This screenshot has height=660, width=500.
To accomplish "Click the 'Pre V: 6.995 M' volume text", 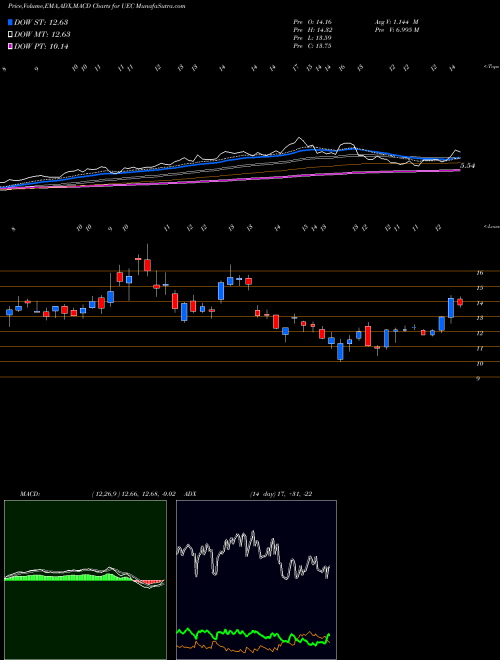I will [396, 30].
